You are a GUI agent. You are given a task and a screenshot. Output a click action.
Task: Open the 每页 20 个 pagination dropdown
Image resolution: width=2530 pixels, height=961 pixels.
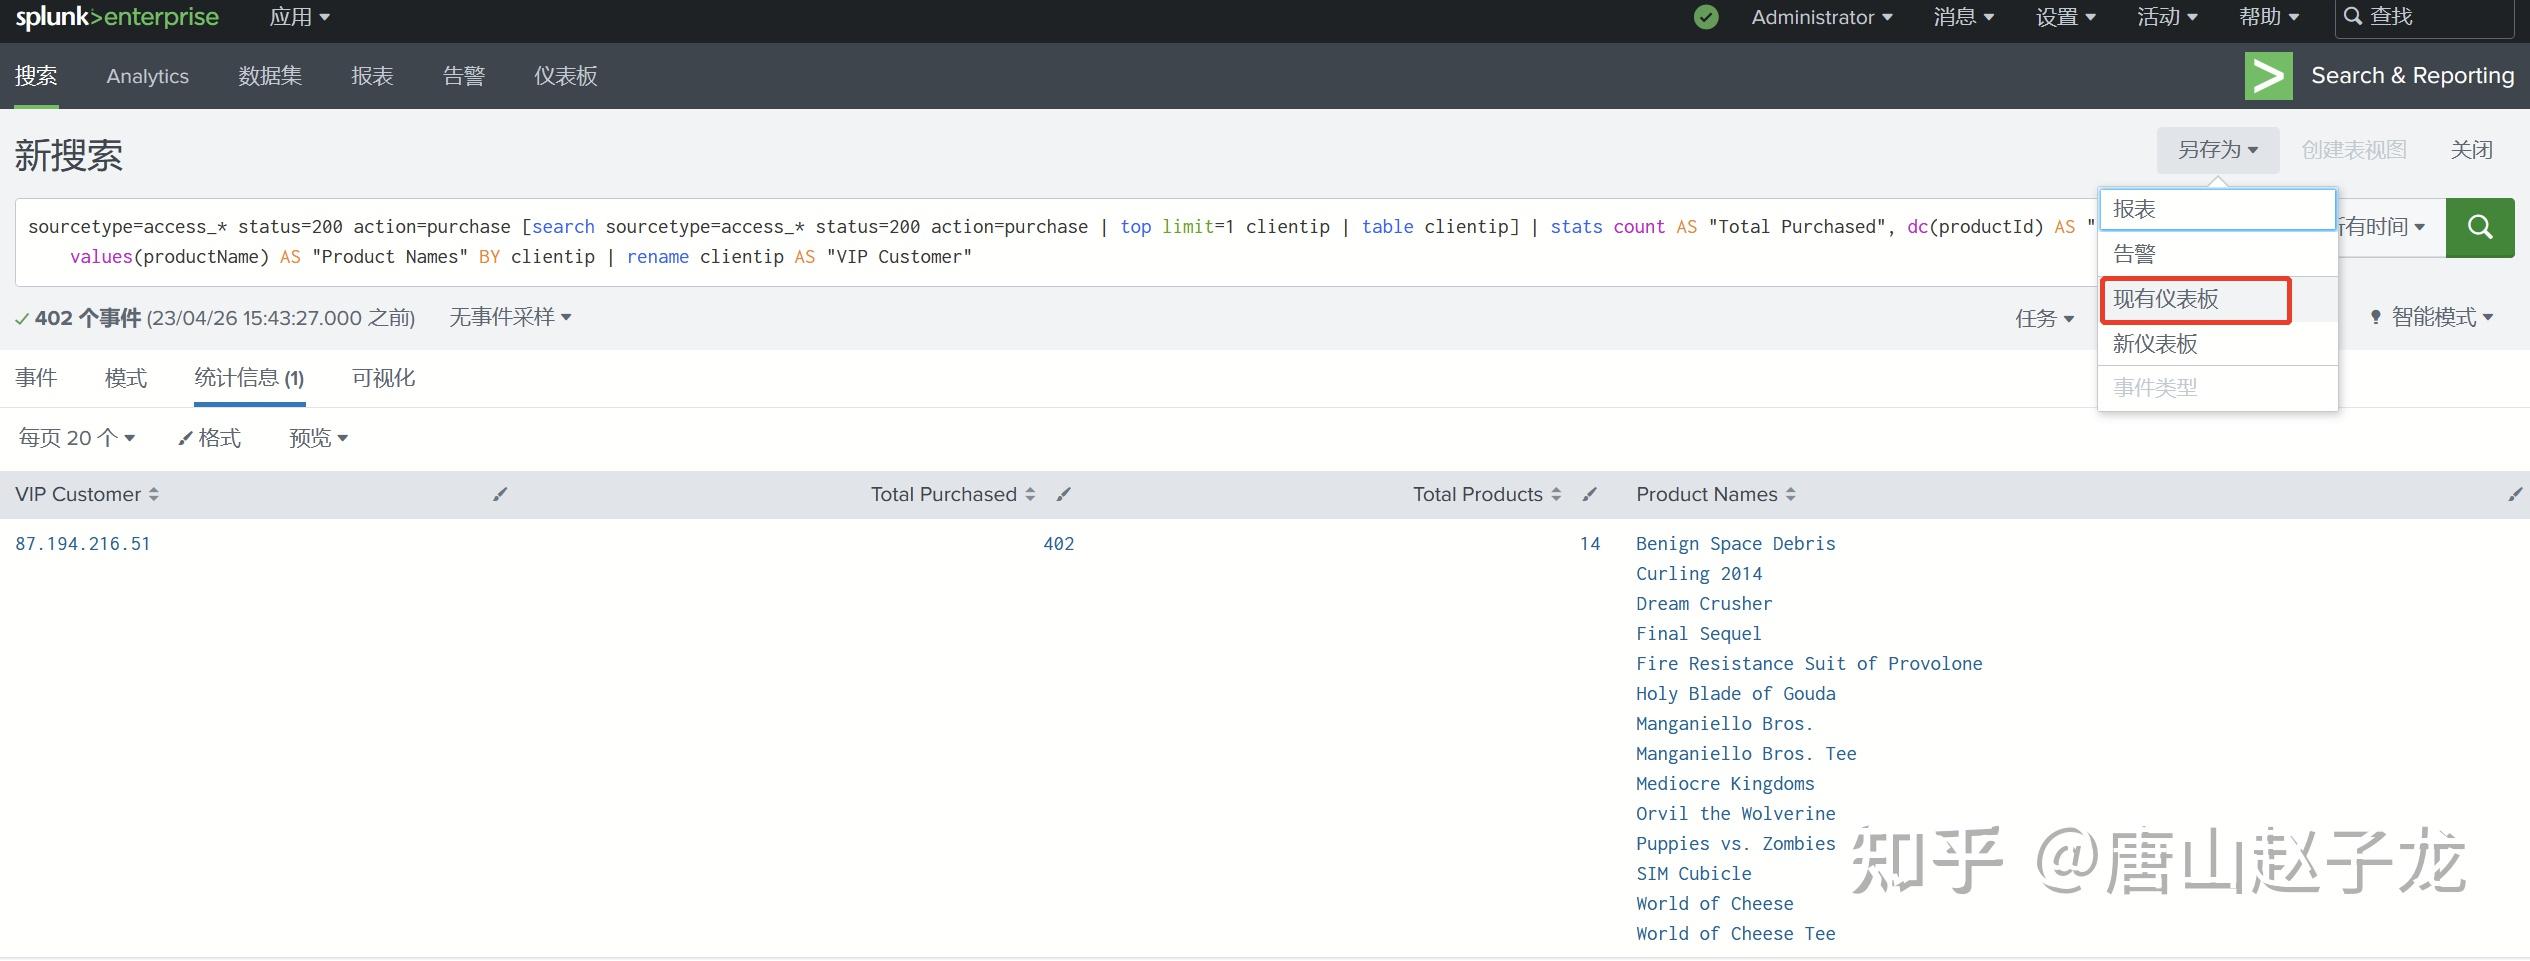[75, 438]
